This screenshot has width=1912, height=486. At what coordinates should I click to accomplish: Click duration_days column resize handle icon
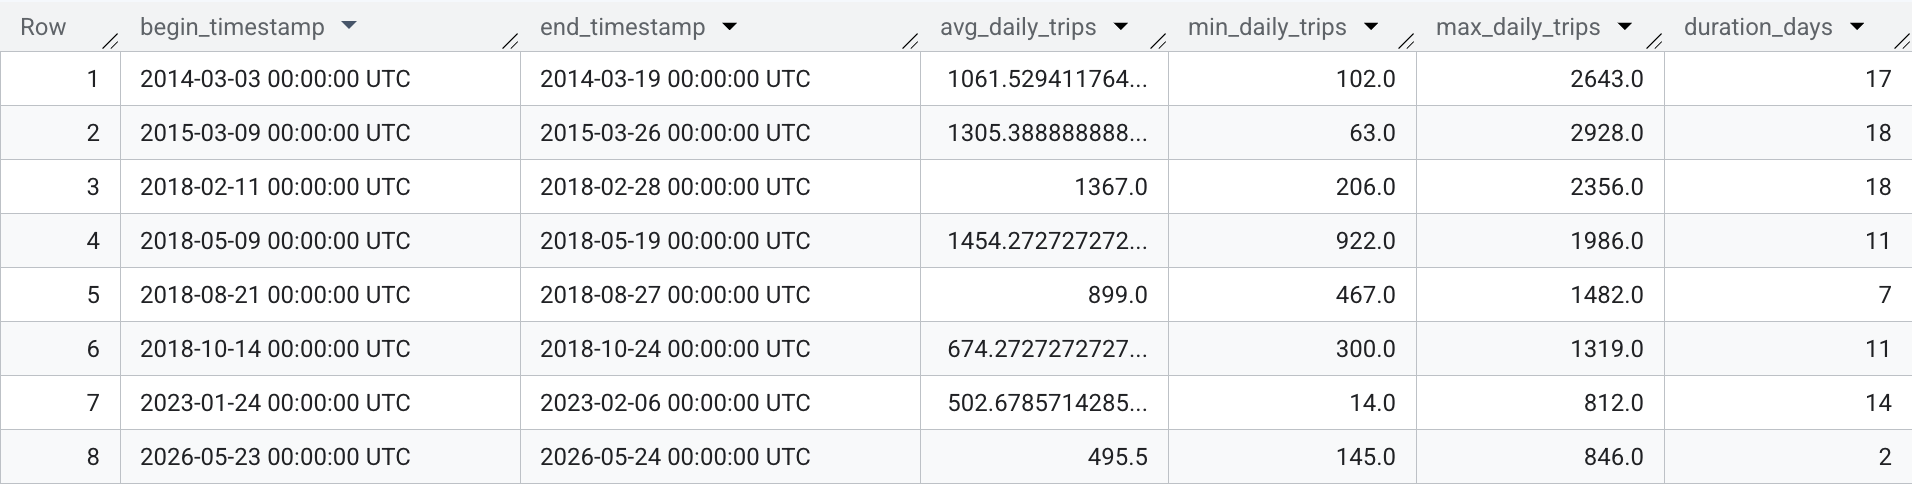tap(1902, 41)
